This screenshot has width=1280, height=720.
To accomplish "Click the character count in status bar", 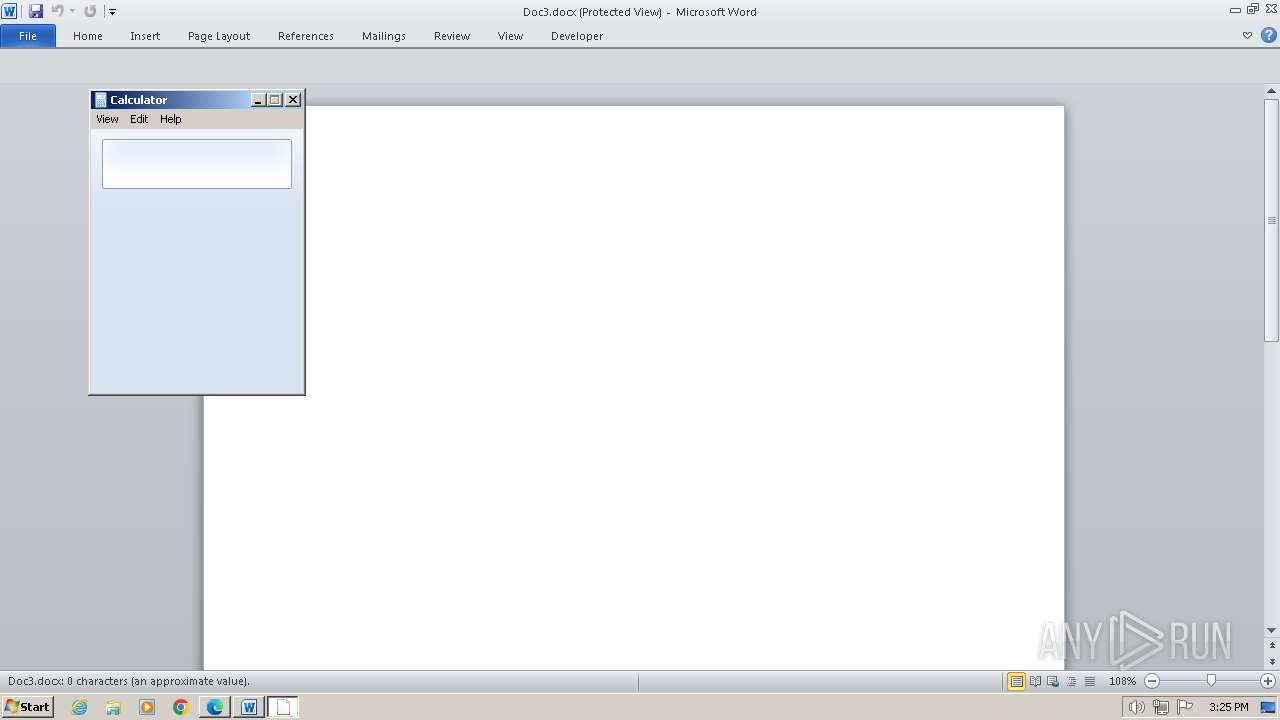I will click(x=129, y=681).
